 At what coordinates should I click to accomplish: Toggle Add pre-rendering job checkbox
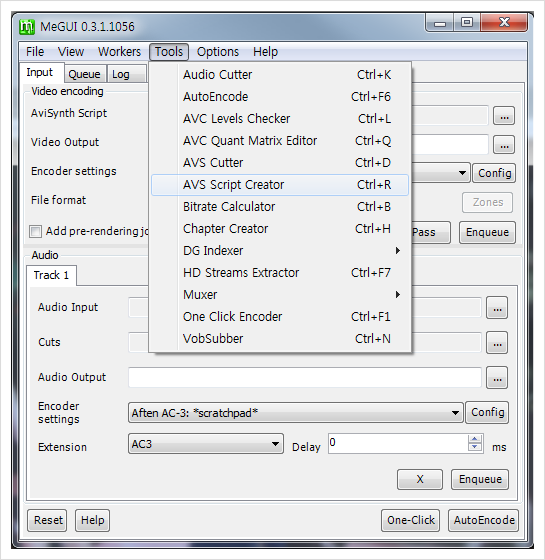click(x=35, y=231)
